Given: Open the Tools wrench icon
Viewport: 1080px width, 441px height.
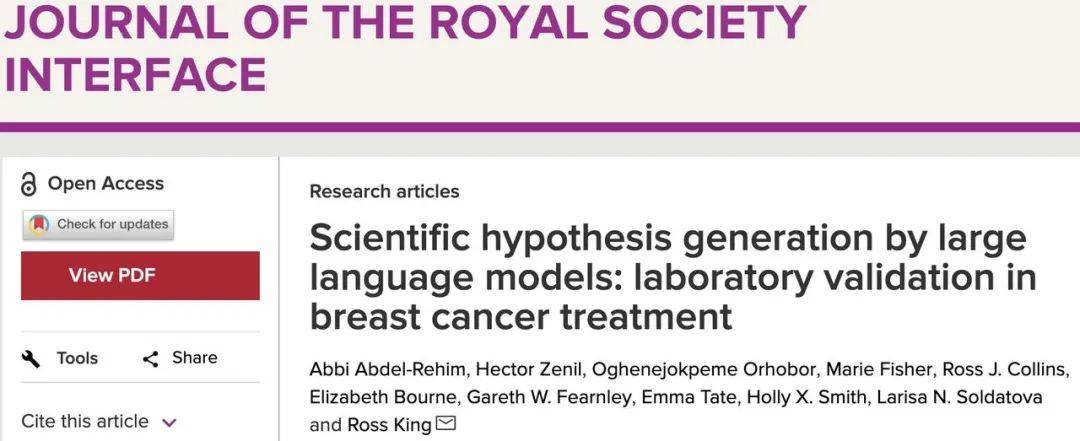Looking at the screenshot, I should [x=30, y=358].
